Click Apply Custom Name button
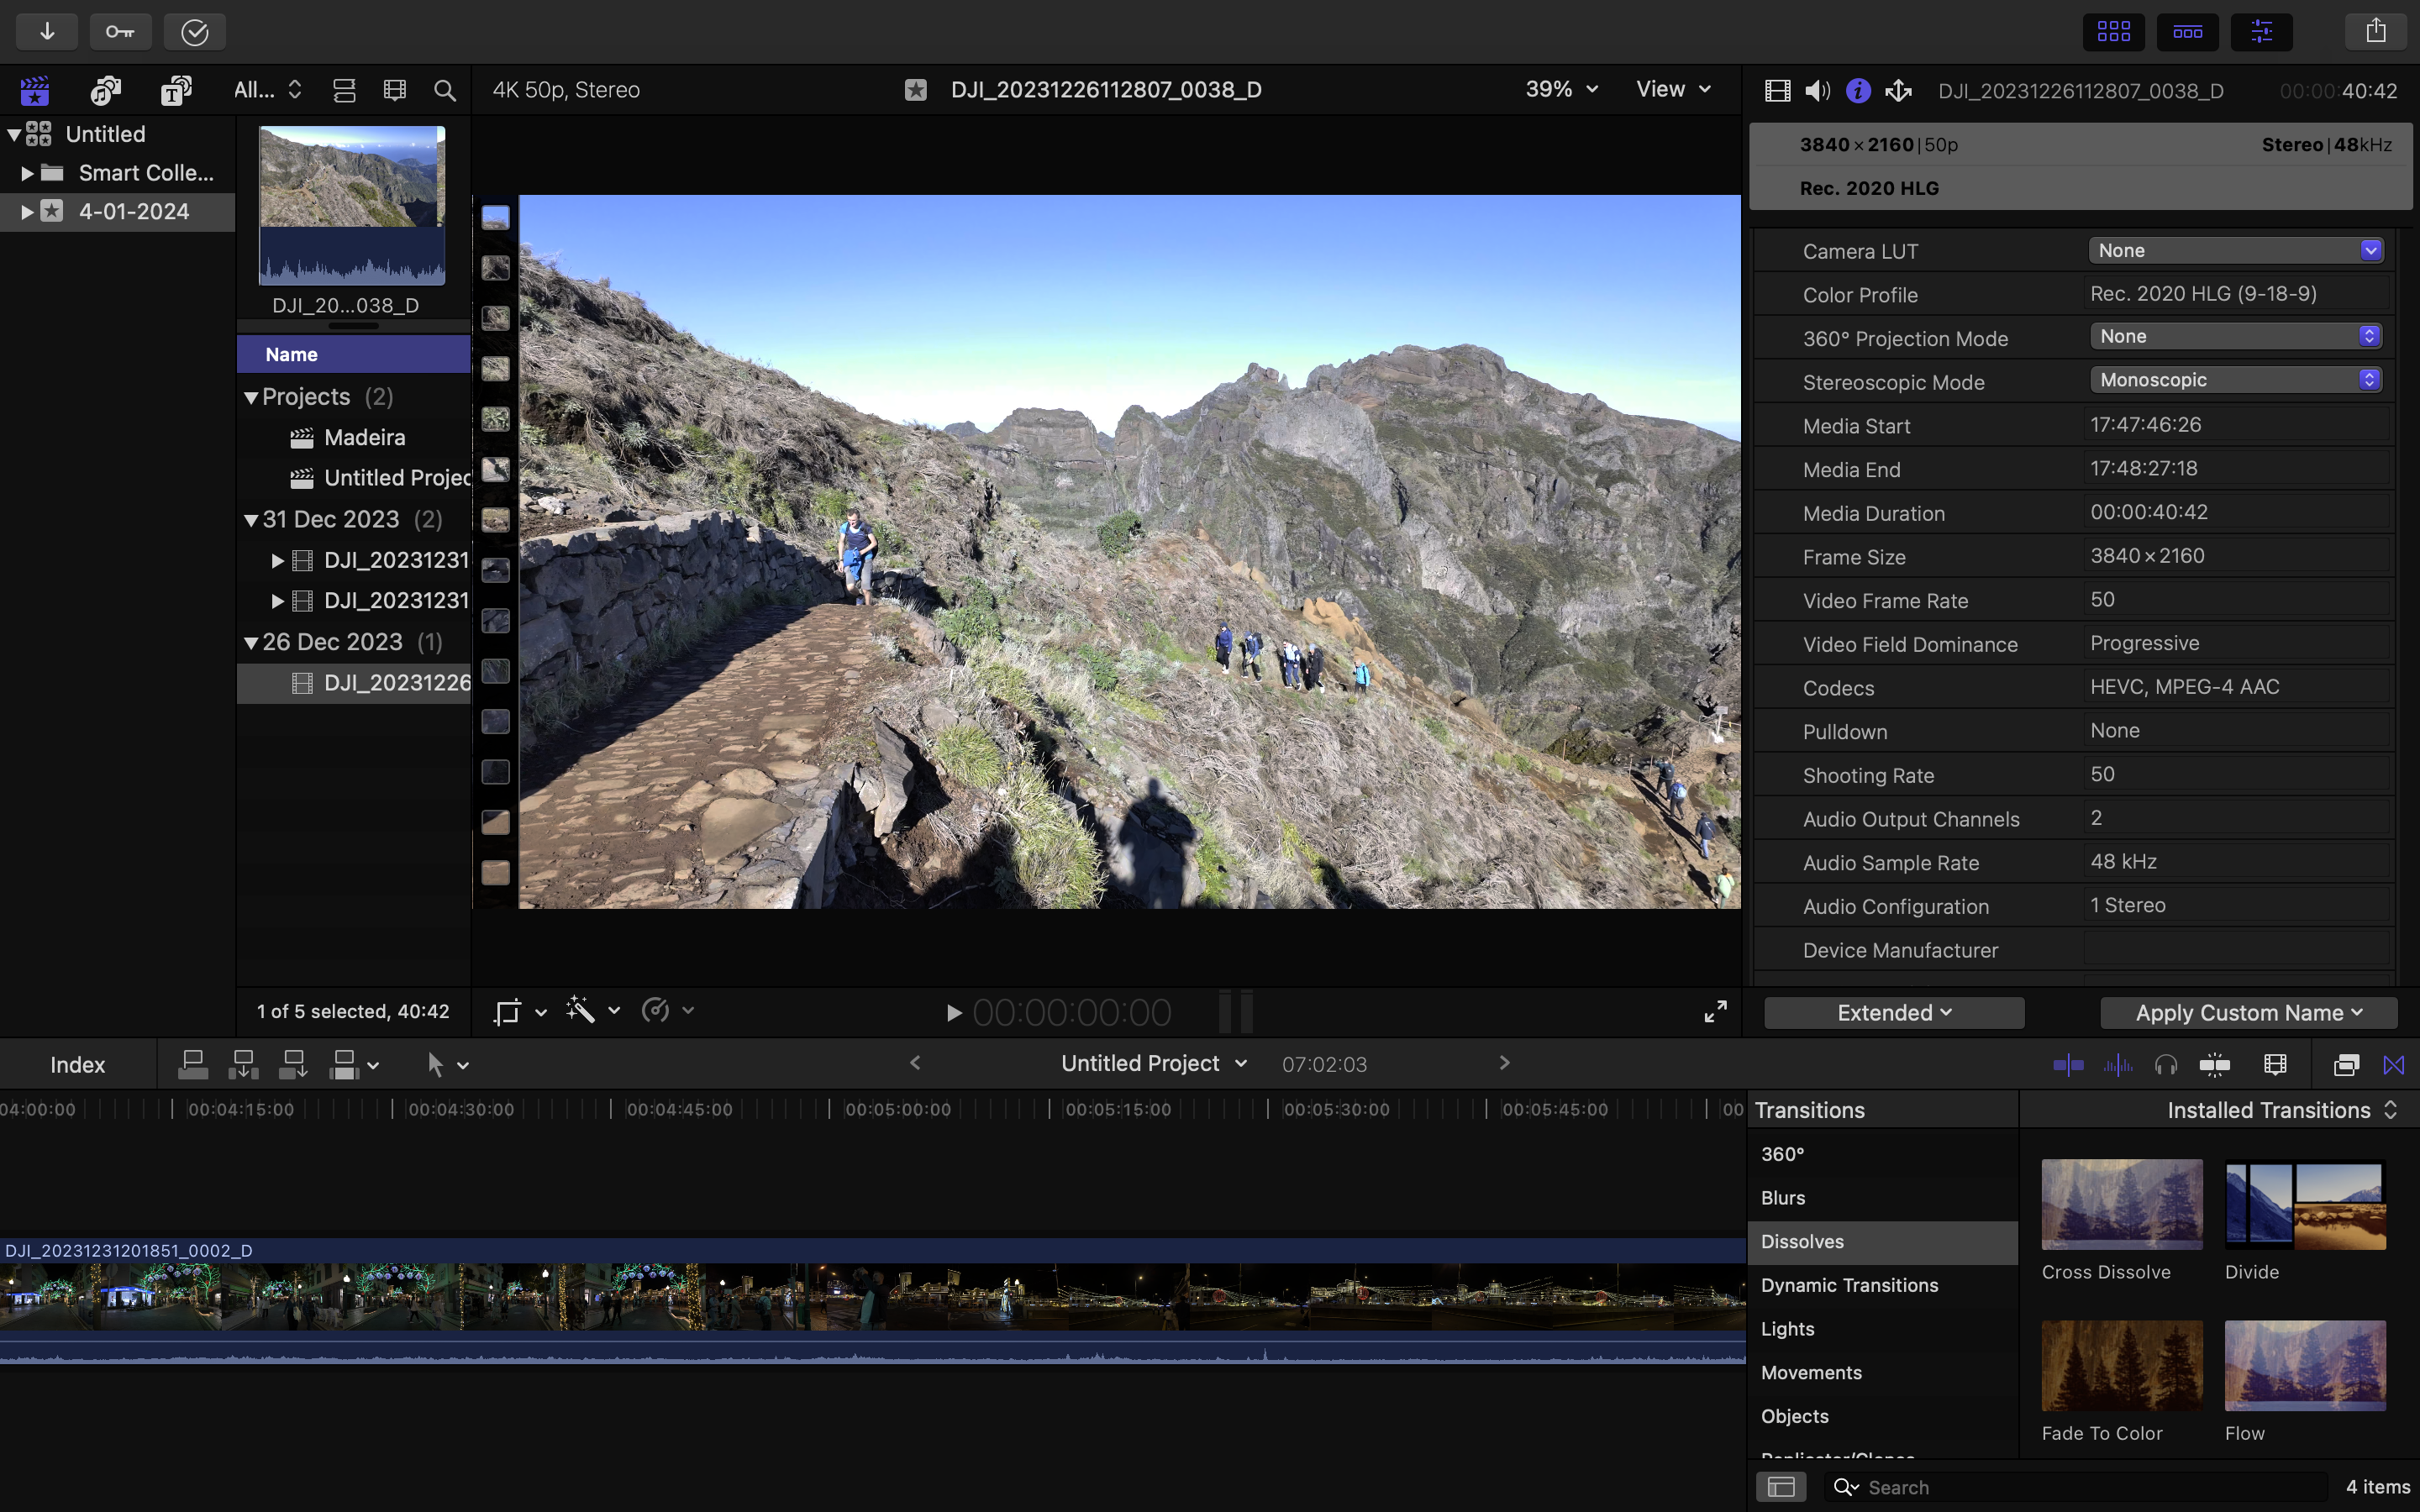This screenshot has width=2420, height=1512. 2248,1012
